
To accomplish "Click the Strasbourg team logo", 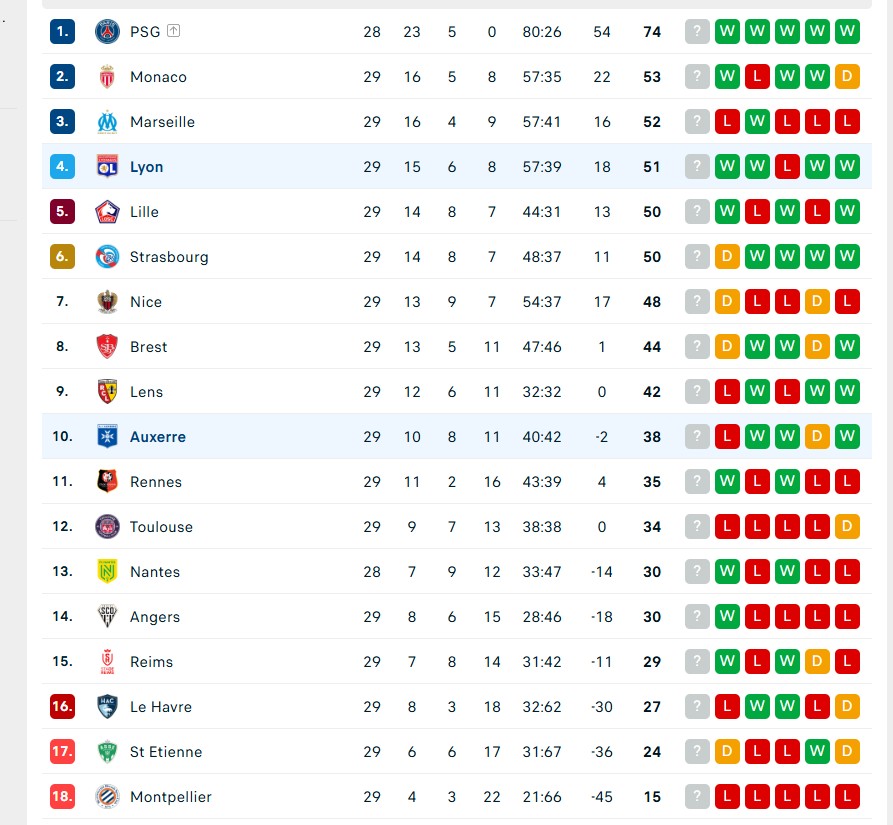I will coord(107,257).
